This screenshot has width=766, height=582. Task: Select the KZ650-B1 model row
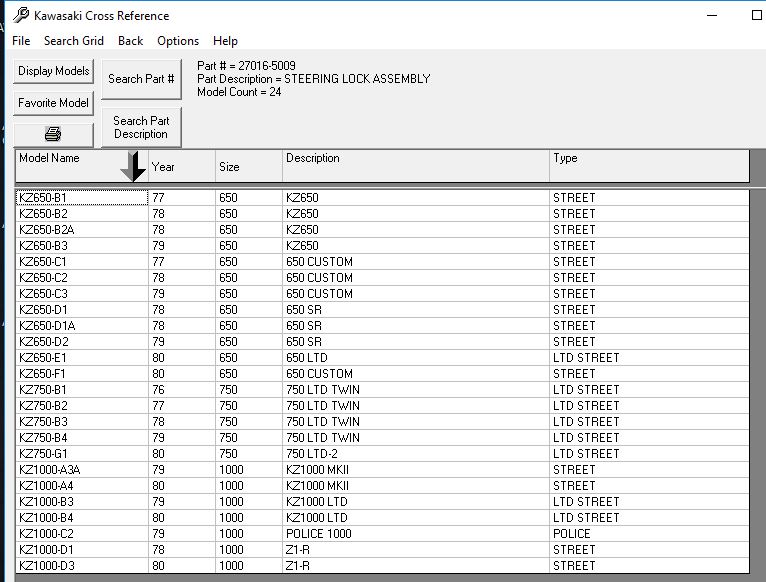(82, 198)
